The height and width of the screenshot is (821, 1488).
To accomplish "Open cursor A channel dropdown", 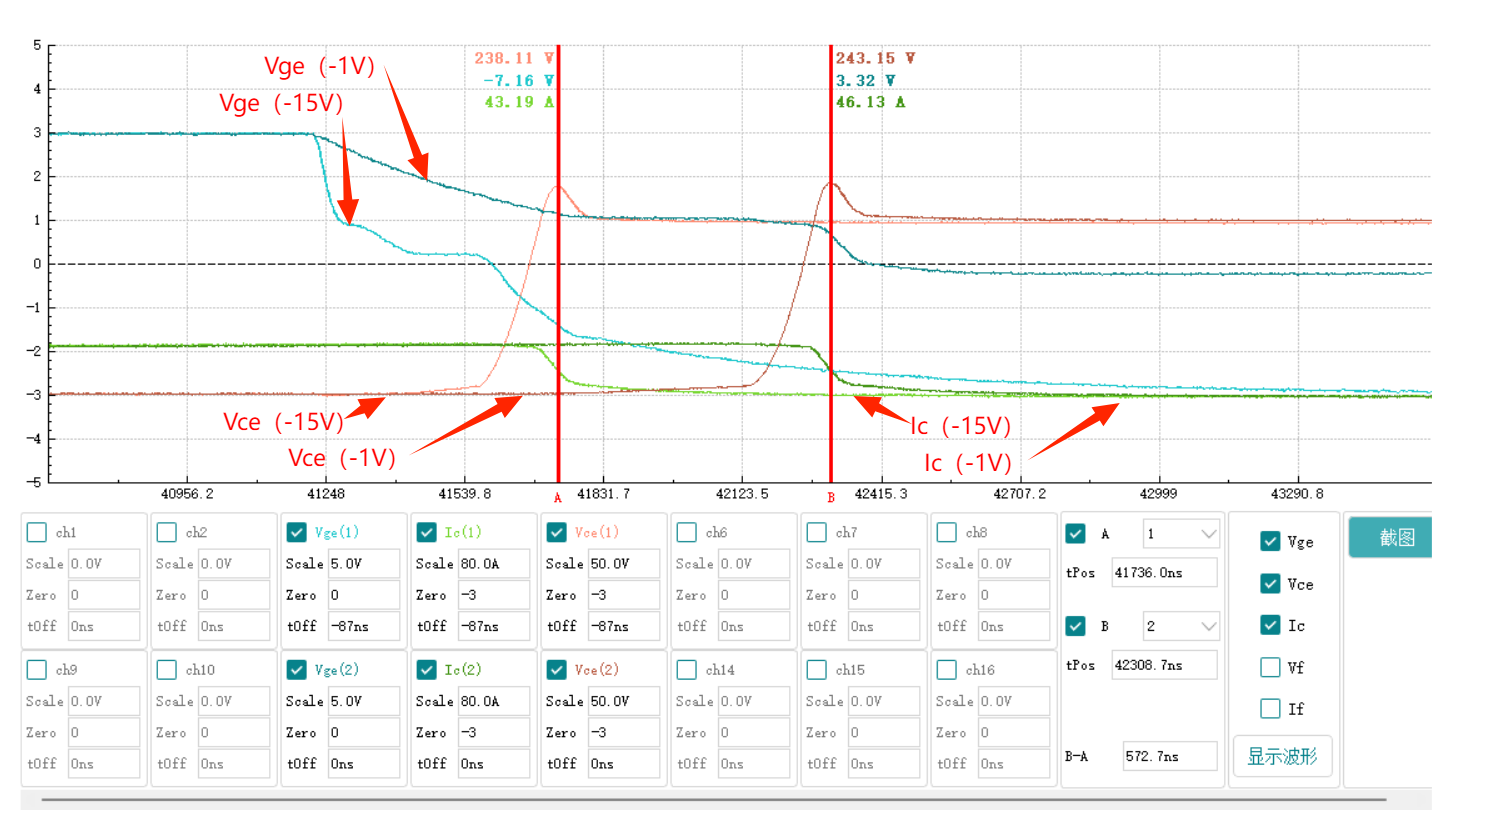I will pos(1181,534).
